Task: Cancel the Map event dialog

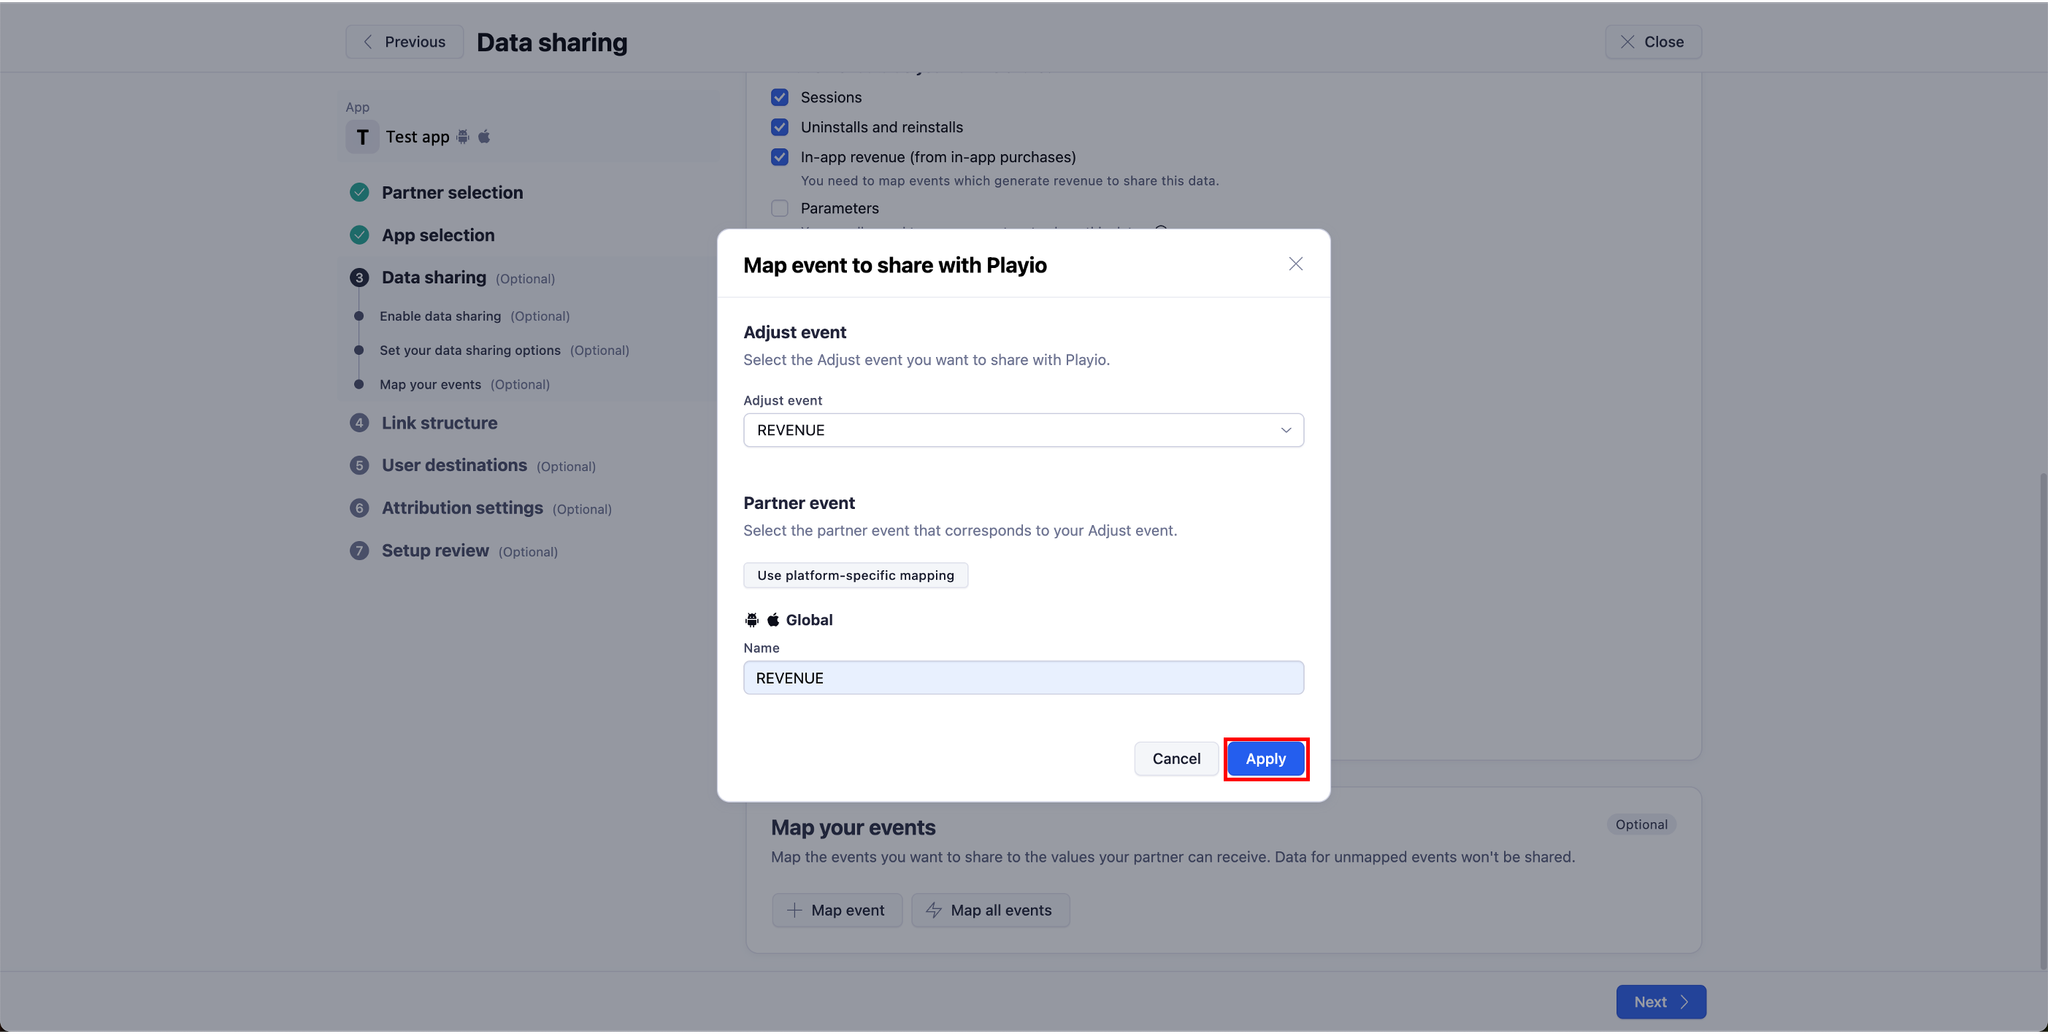Action: tap(1176, 759)
